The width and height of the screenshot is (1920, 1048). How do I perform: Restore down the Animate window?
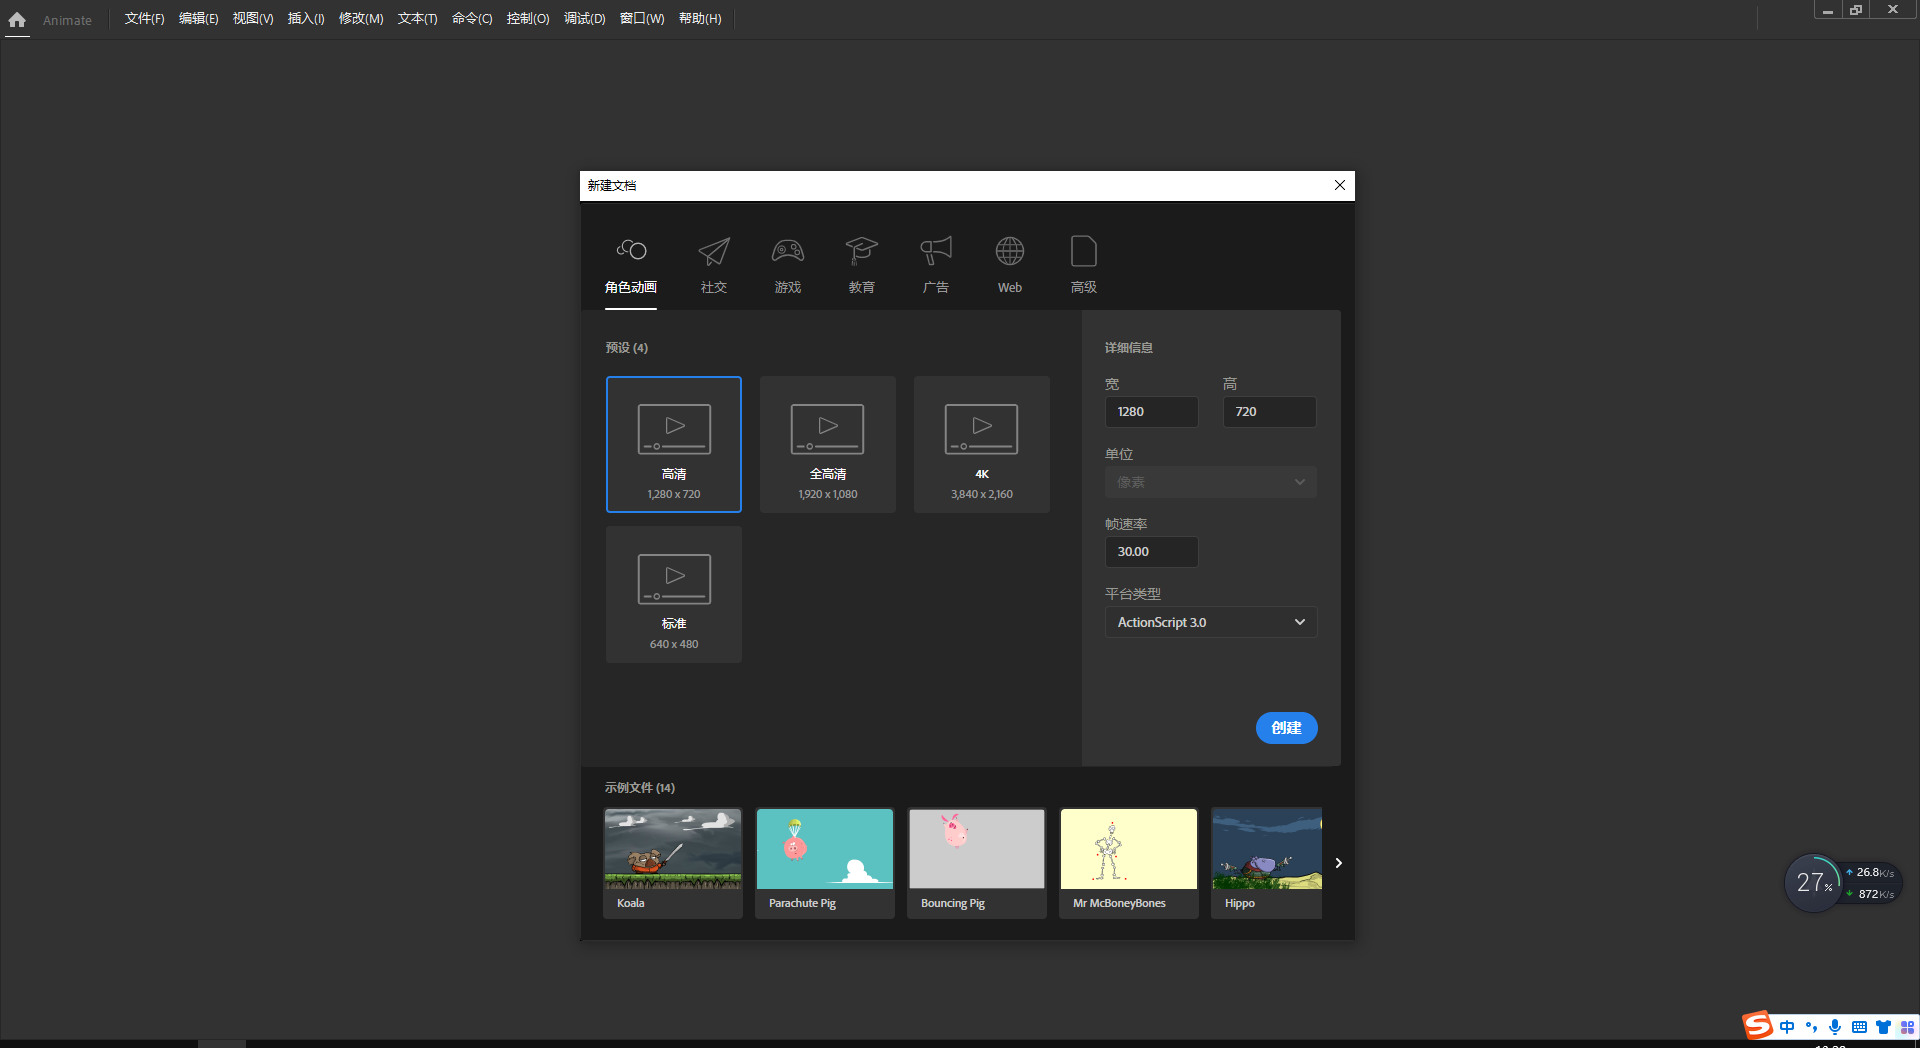tap(1856, 10)
